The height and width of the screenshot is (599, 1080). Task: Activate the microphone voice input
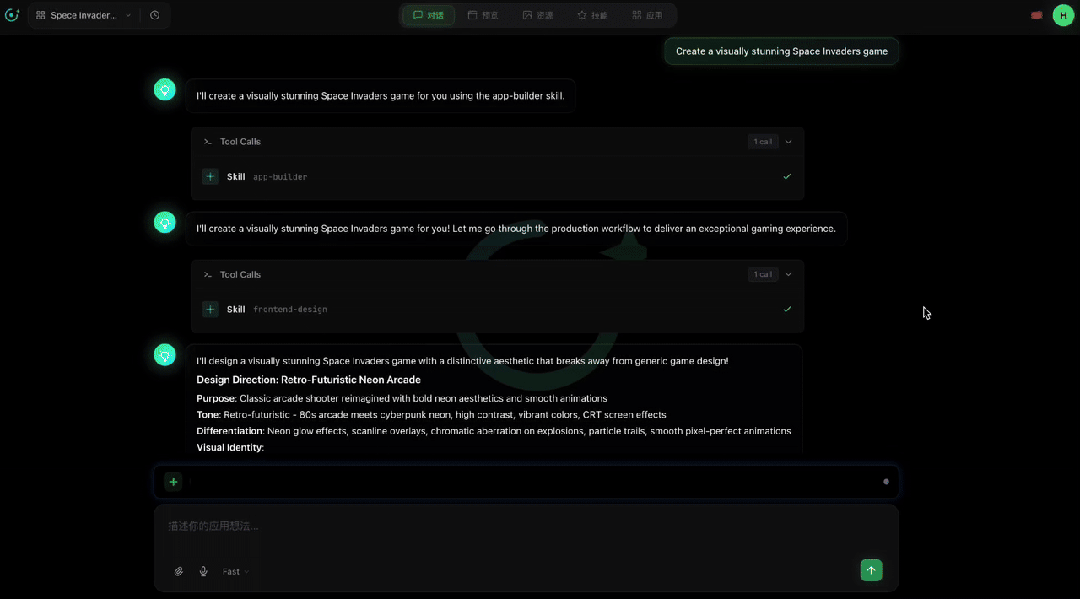pos(204,571)
